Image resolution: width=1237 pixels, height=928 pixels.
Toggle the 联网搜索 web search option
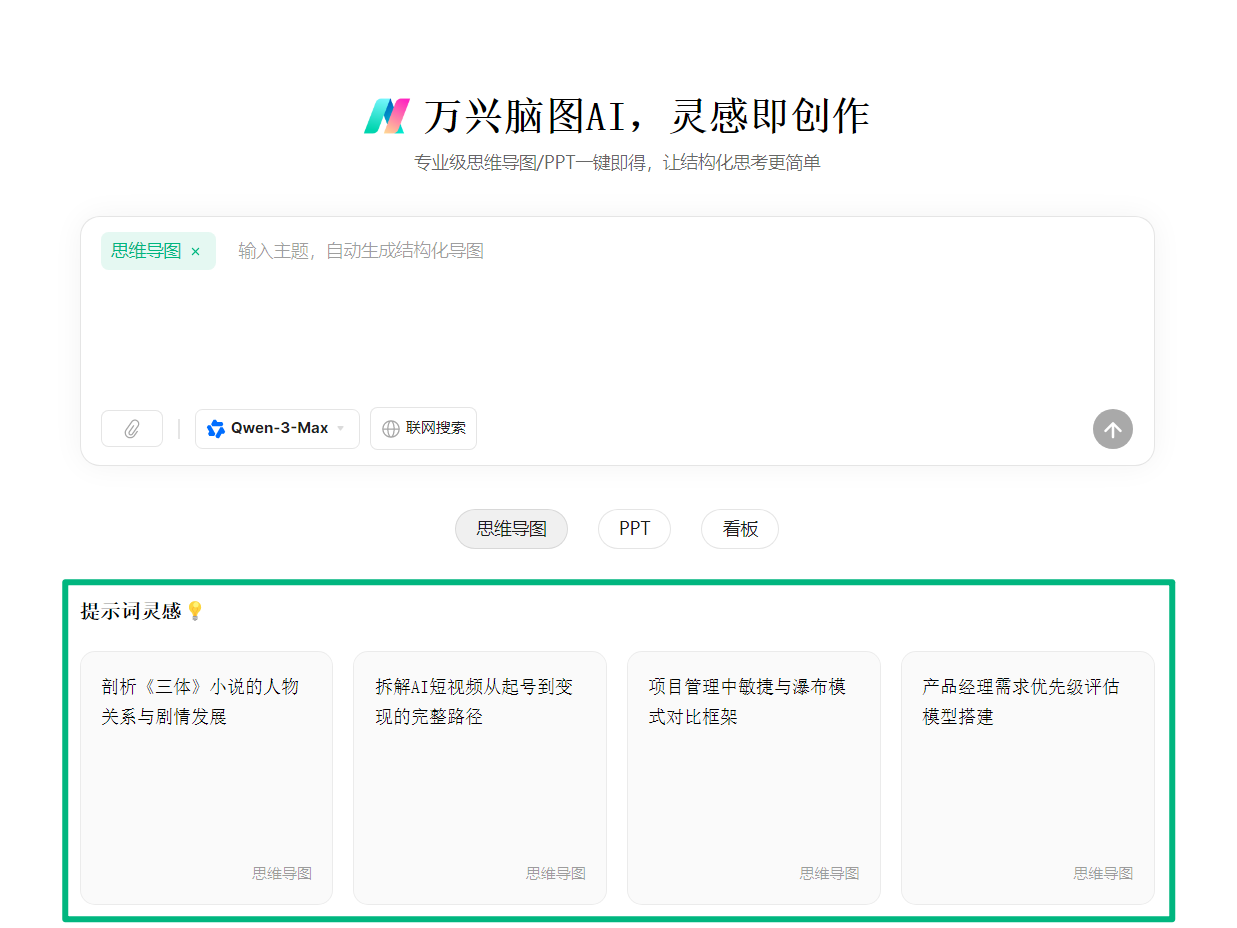click(423, 428)
